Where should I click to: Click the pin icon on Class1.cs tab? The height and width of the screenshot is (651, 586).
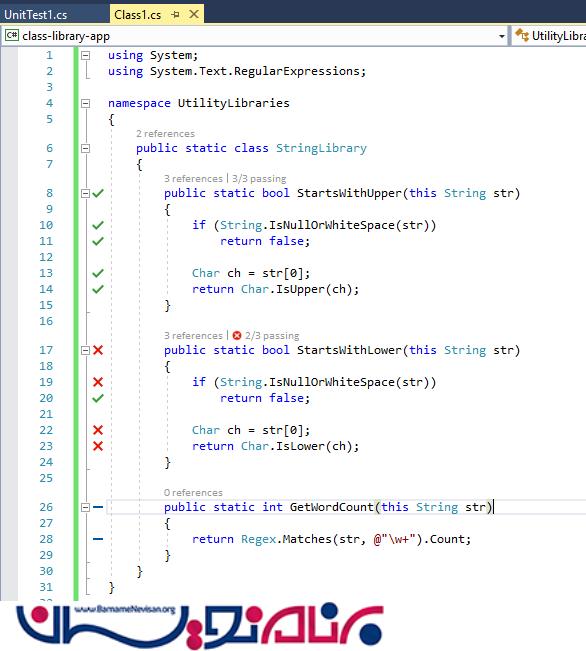point(176,15)
